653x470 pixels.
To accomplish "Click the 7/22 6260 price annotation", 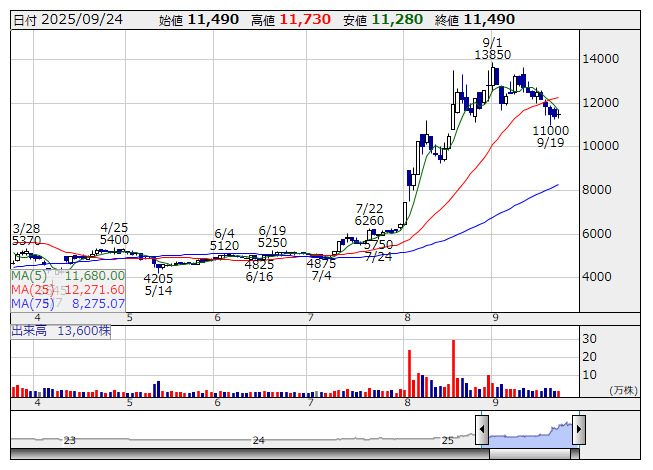I will (369, 214).
